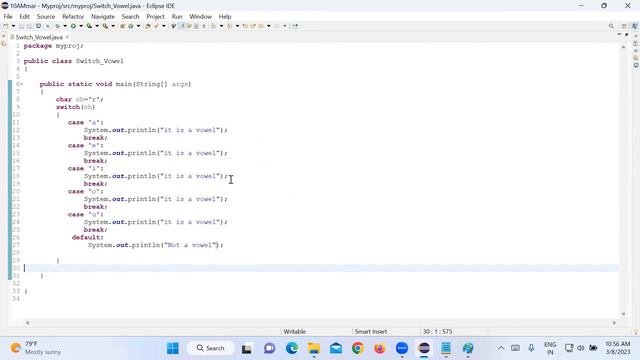Close the Switch_Vowel.java tab
This screenshot has height=360, width=640.
(x=67, y=37)
